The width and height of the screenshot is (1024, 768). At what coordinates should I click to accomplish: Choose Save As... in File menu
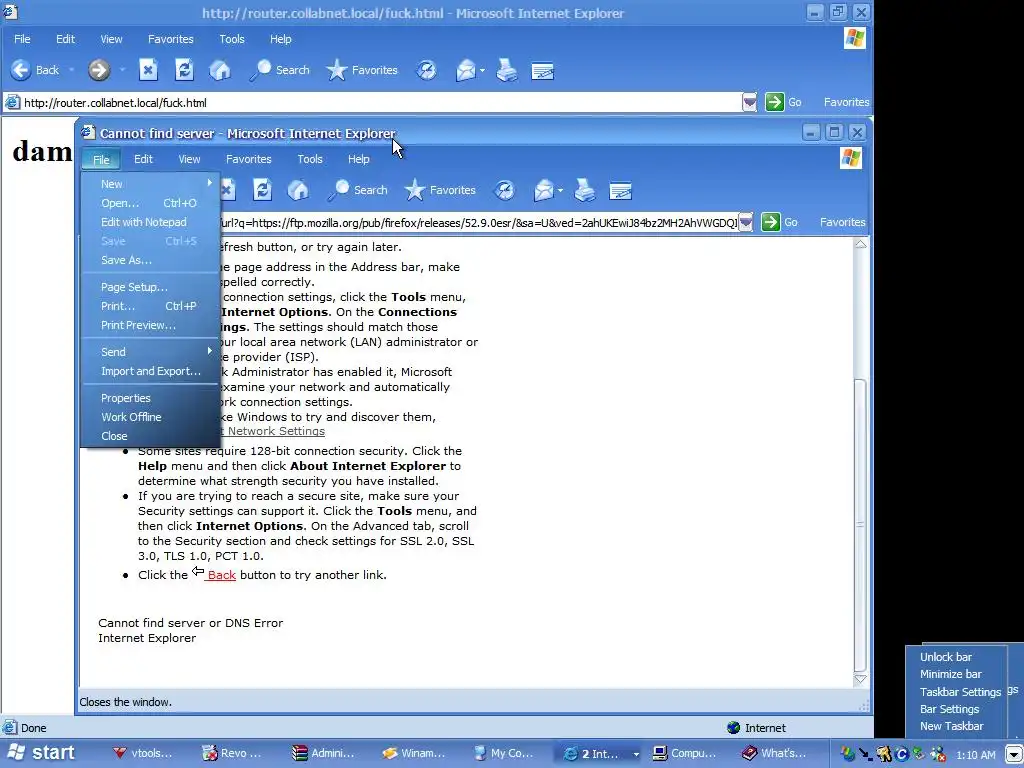[150, 260]
